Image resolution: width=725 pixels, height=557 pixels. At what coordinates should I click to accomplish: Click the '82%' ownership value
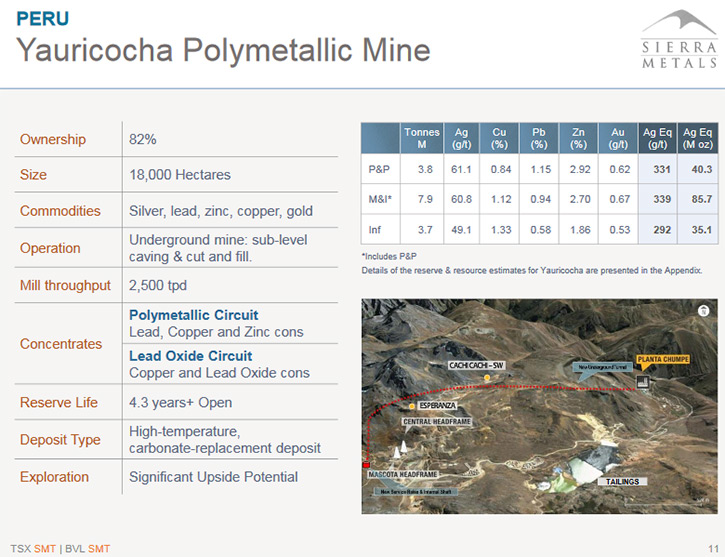tap(142, 139)
